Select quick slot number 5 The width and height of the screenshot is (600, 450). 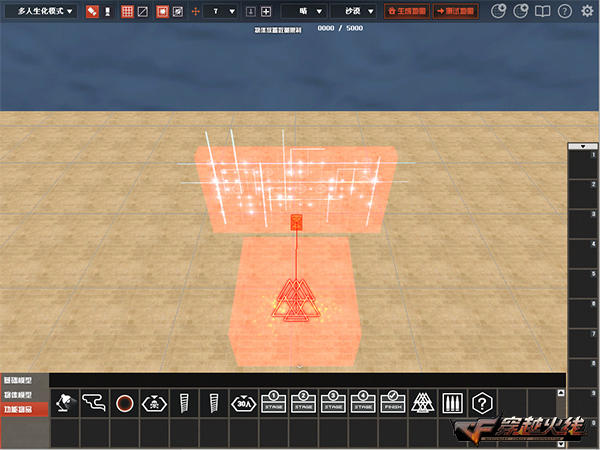click(583, 283)
